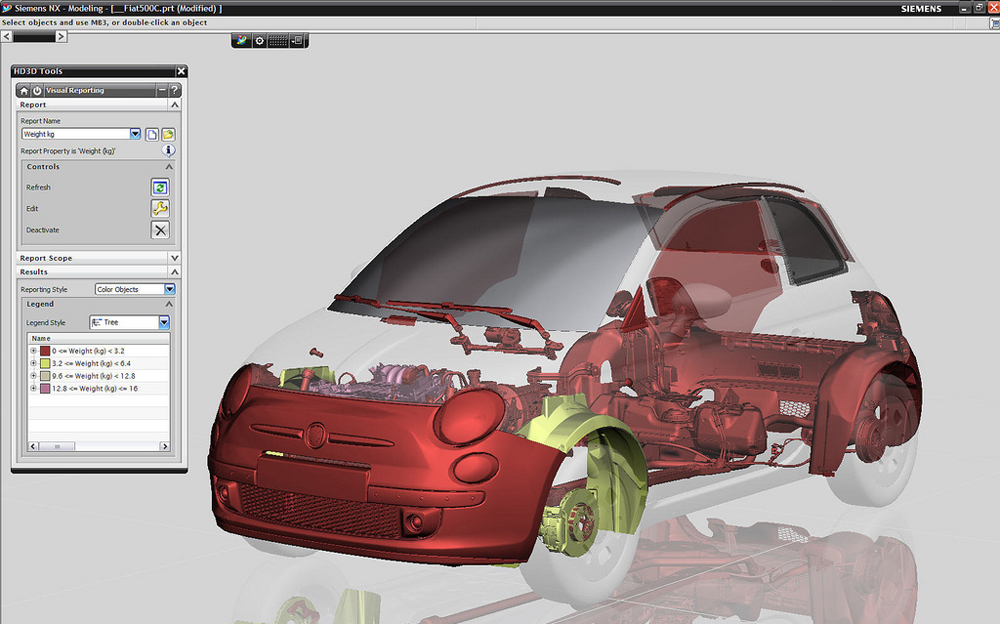
Task: Minimize the Siemens NX window
Action: 964,8
